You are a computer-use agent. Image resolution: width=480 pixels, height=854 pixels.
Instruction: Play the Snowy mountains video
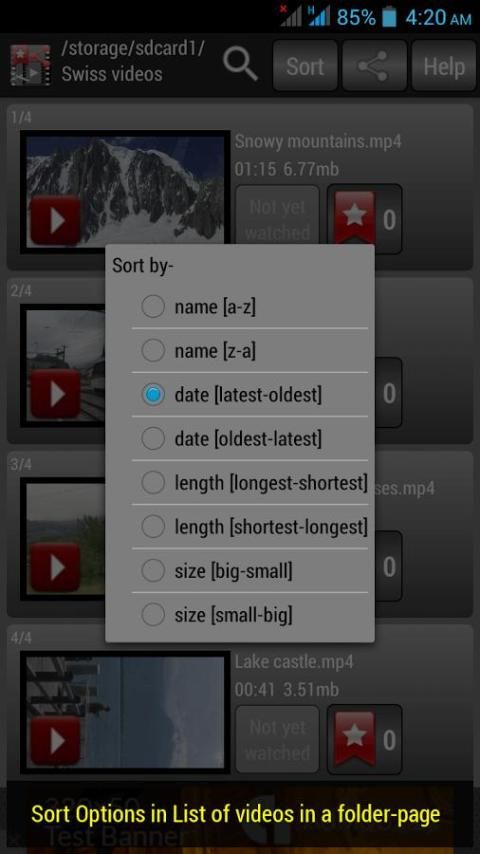[56, 220]
